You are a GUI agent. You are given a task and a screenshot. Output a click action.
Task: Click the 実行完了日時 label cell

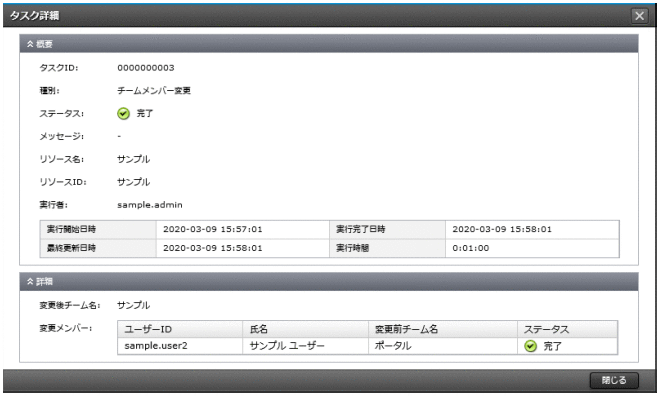click(x=387, y=229)
